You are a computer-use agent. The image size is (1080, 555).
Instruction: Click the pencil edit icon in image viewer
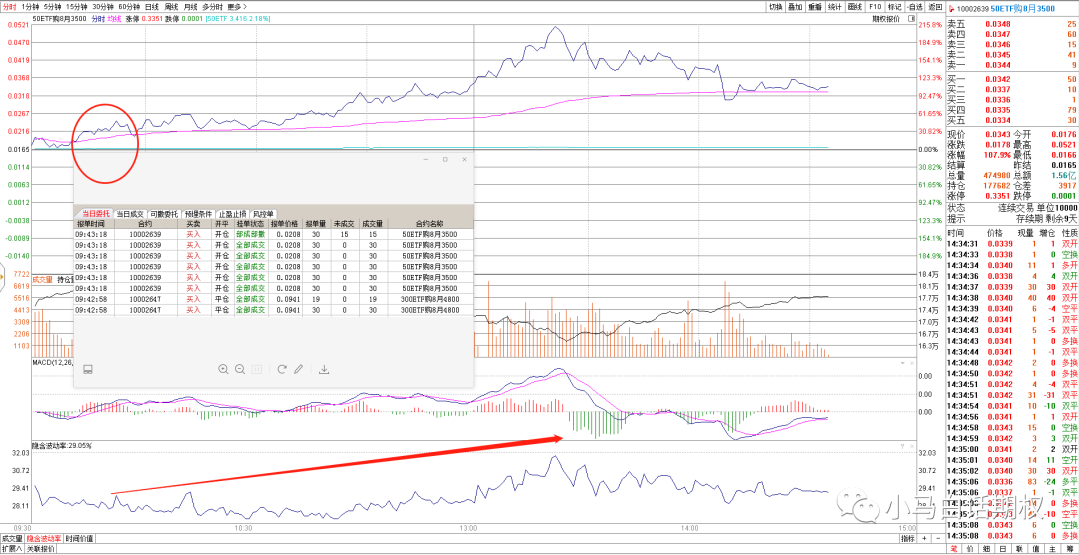click(x=298, y=369)
